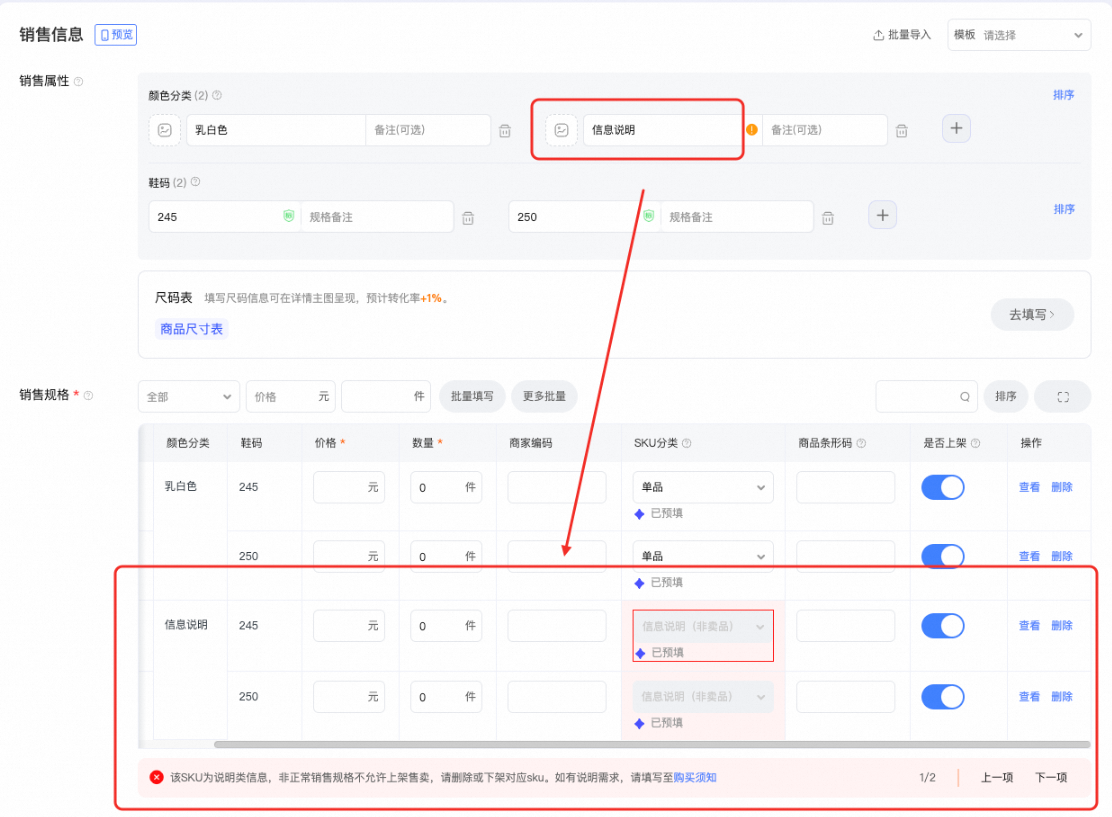Viewport: 1112px width, 817px height.
Task: Click help icon beside 鞋码 (2)
Action: tap(196, 182)
